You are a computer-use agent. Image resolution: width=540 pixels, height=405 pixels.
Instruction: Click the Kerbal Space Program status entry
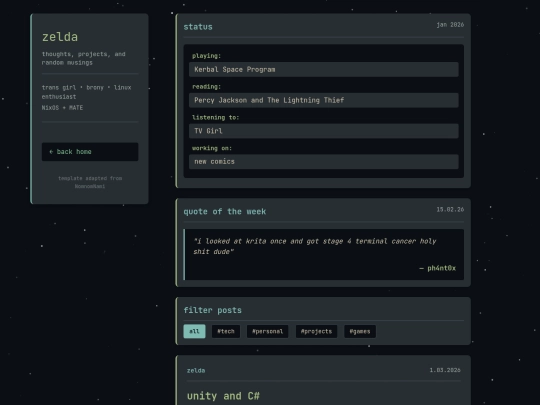coord(324,70)
